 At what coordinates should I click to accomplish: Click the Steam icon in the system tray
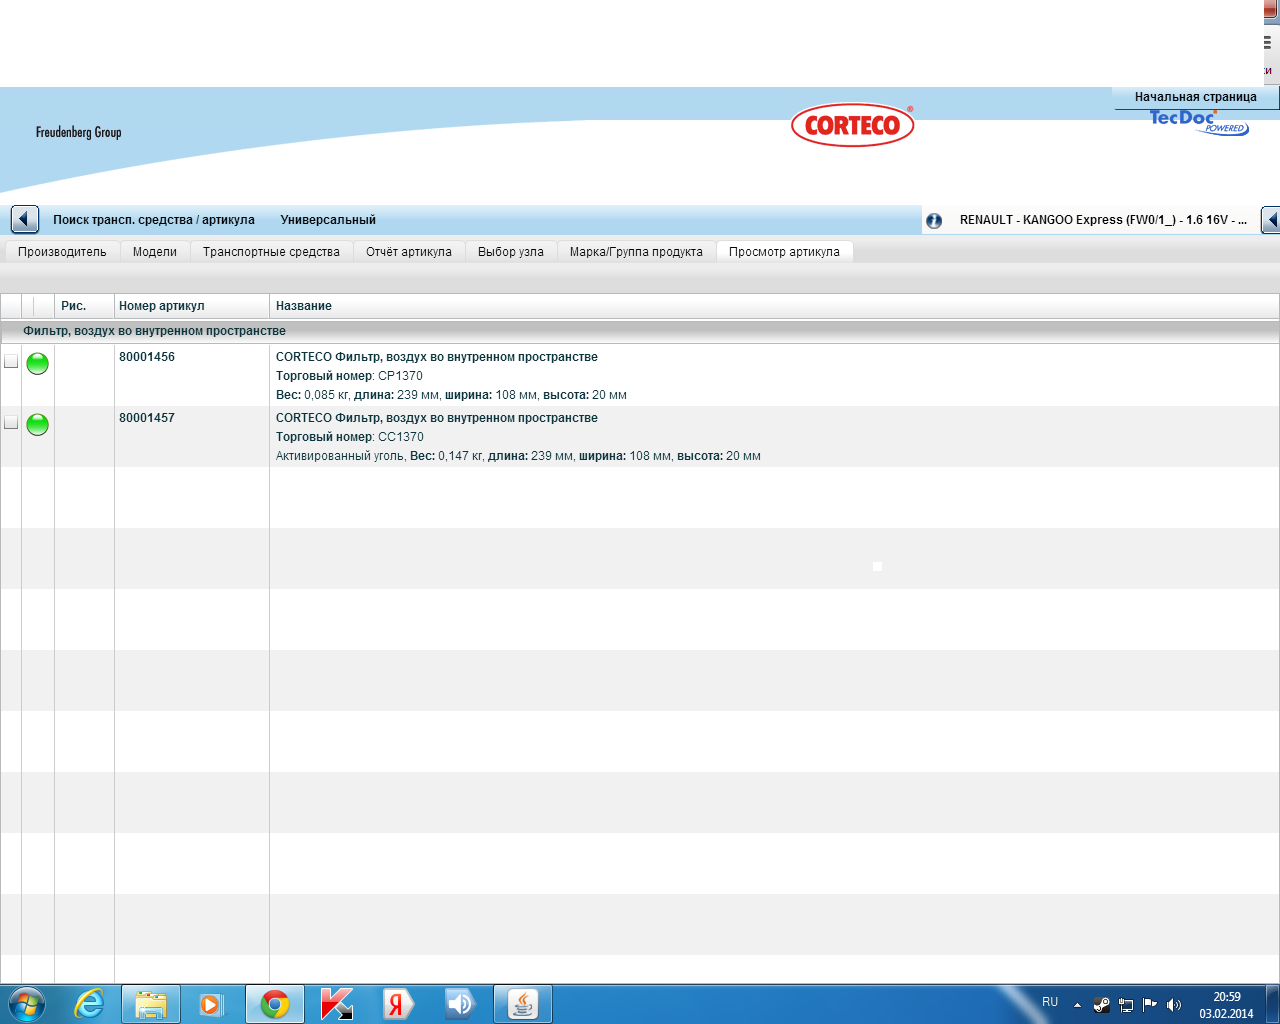click(x=1102, y=1005)
